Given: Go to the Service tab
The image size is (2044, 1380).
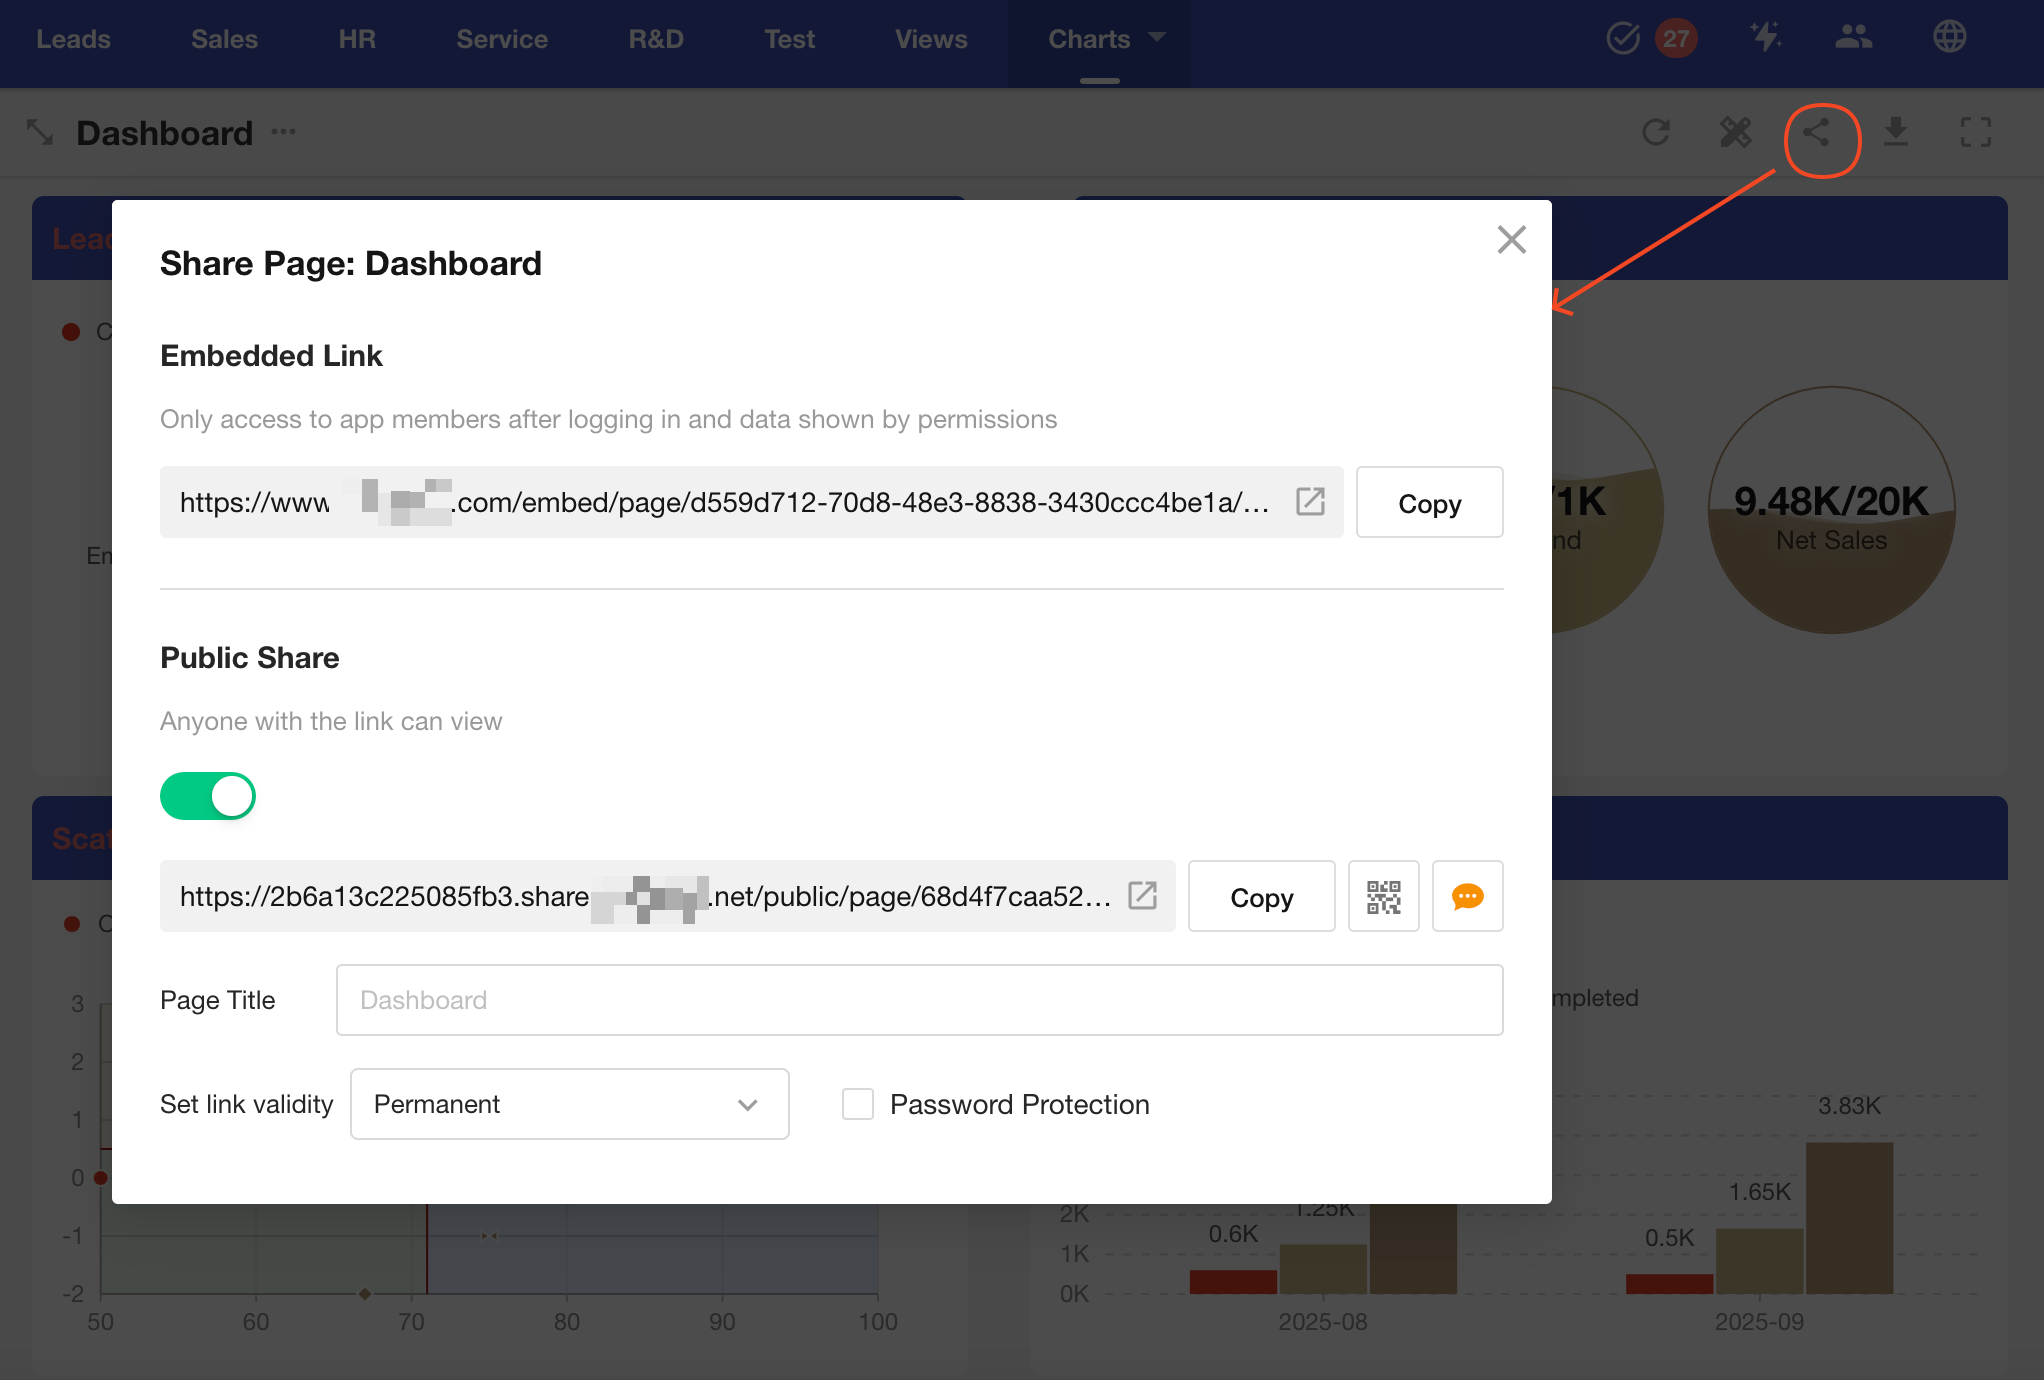Looking at the screenshot, I should coord(502,39).
